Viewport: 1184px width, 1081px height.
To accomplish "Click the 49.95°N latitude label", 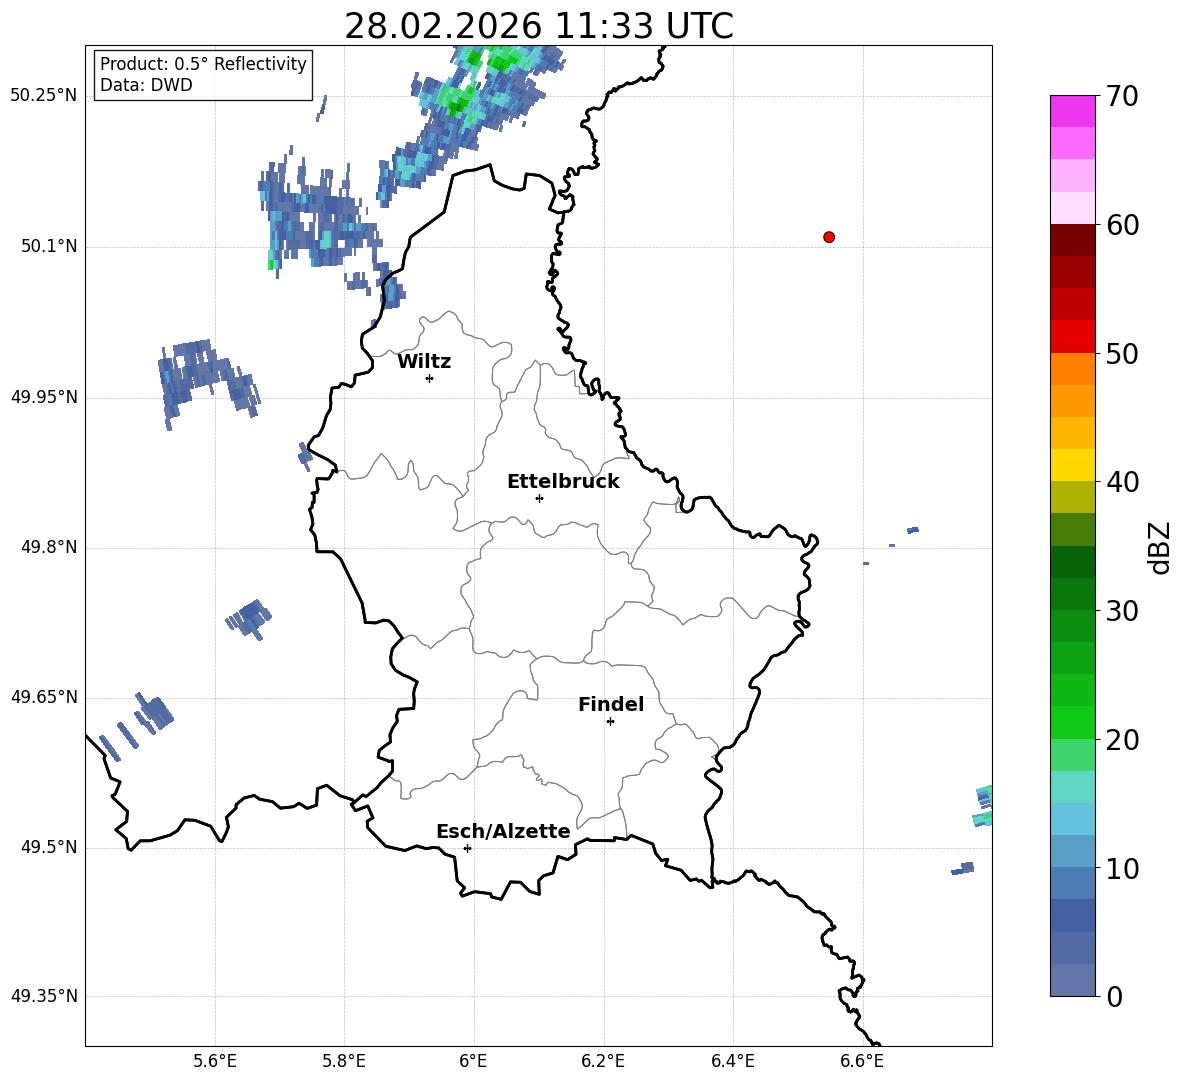I will tap(44, 397).
